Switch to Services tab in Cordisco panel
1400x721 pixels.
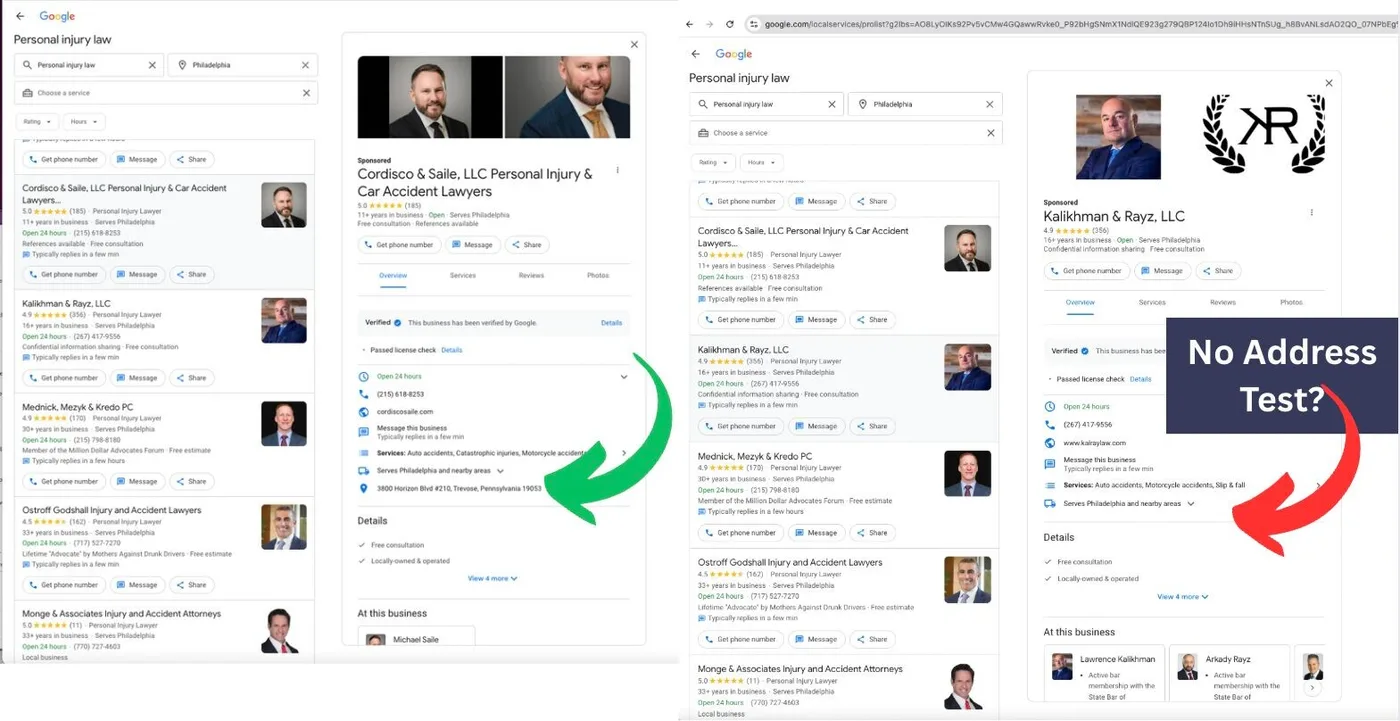pyautogui.click(x=462, y=275)
